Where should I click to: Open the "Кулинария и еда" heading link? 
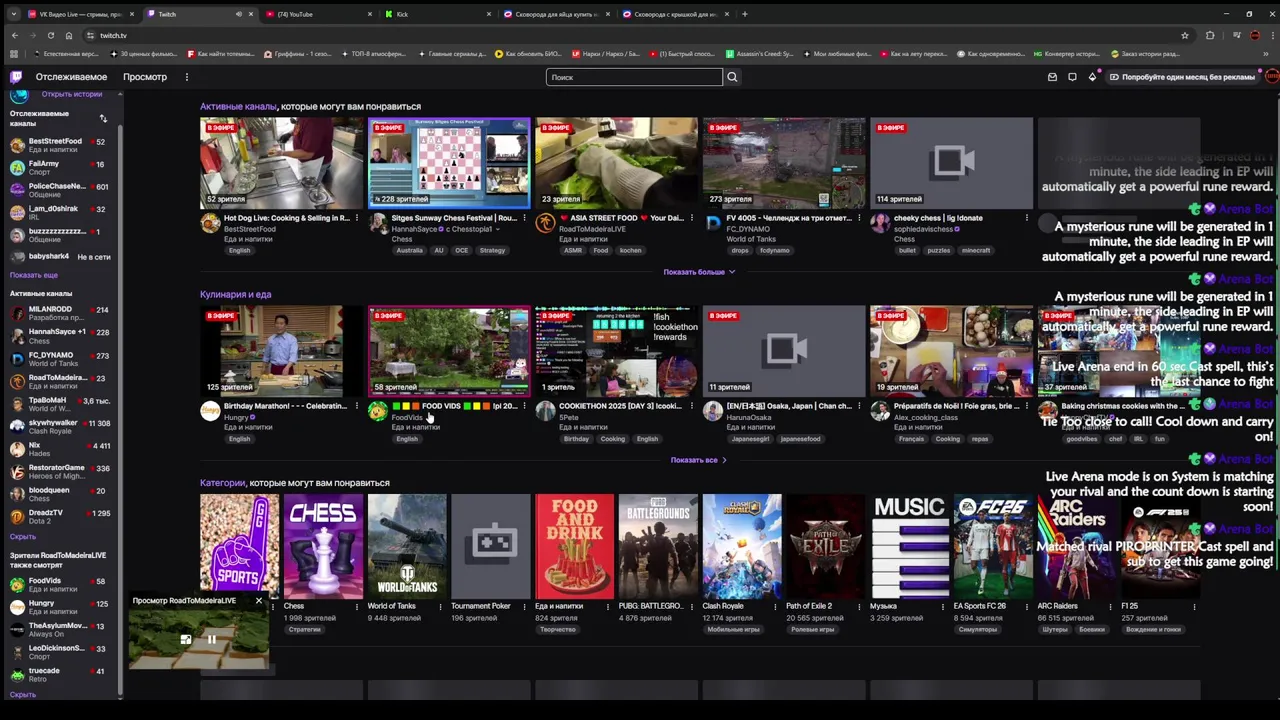click(235, 294)
